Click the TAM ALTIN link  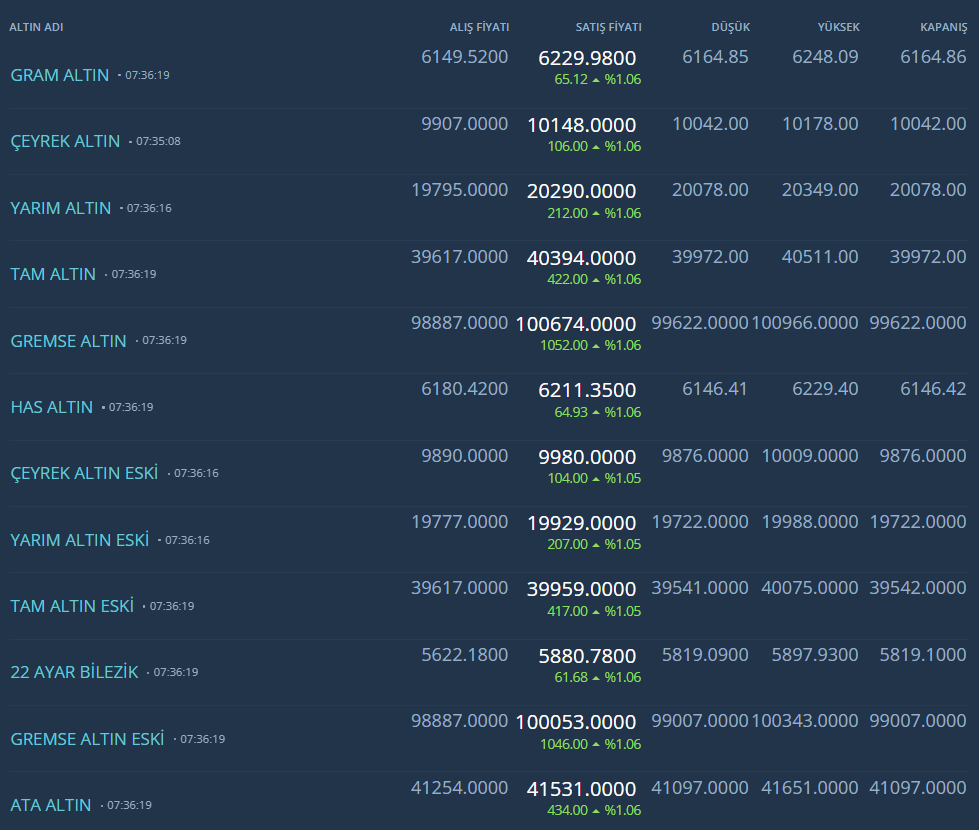(x=53, y=274)
